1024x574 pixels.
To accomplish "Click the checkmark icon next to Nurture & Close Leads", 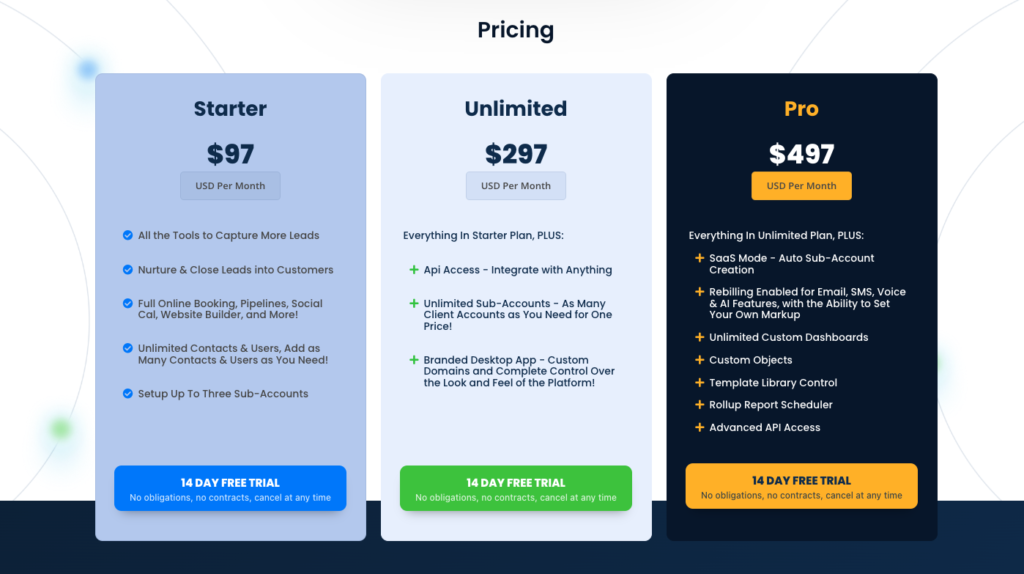I will [127, 270].
